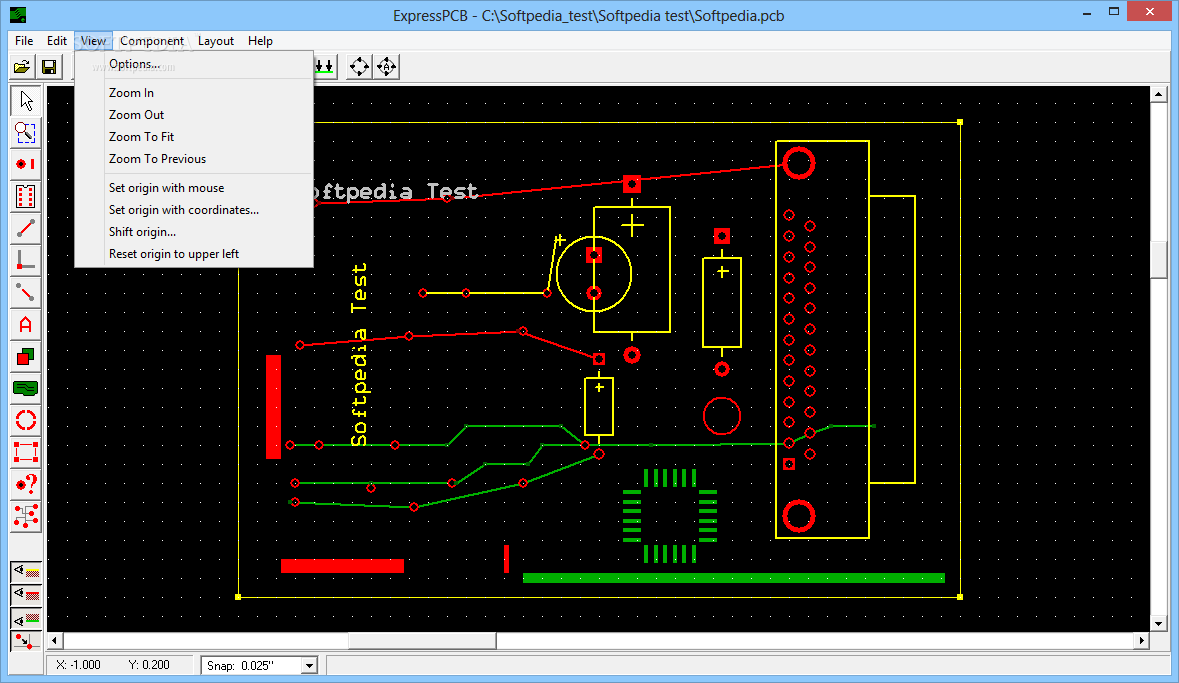
Task: Click the horizontal scrollbar right arrow
Action: tap(1141, 641)
